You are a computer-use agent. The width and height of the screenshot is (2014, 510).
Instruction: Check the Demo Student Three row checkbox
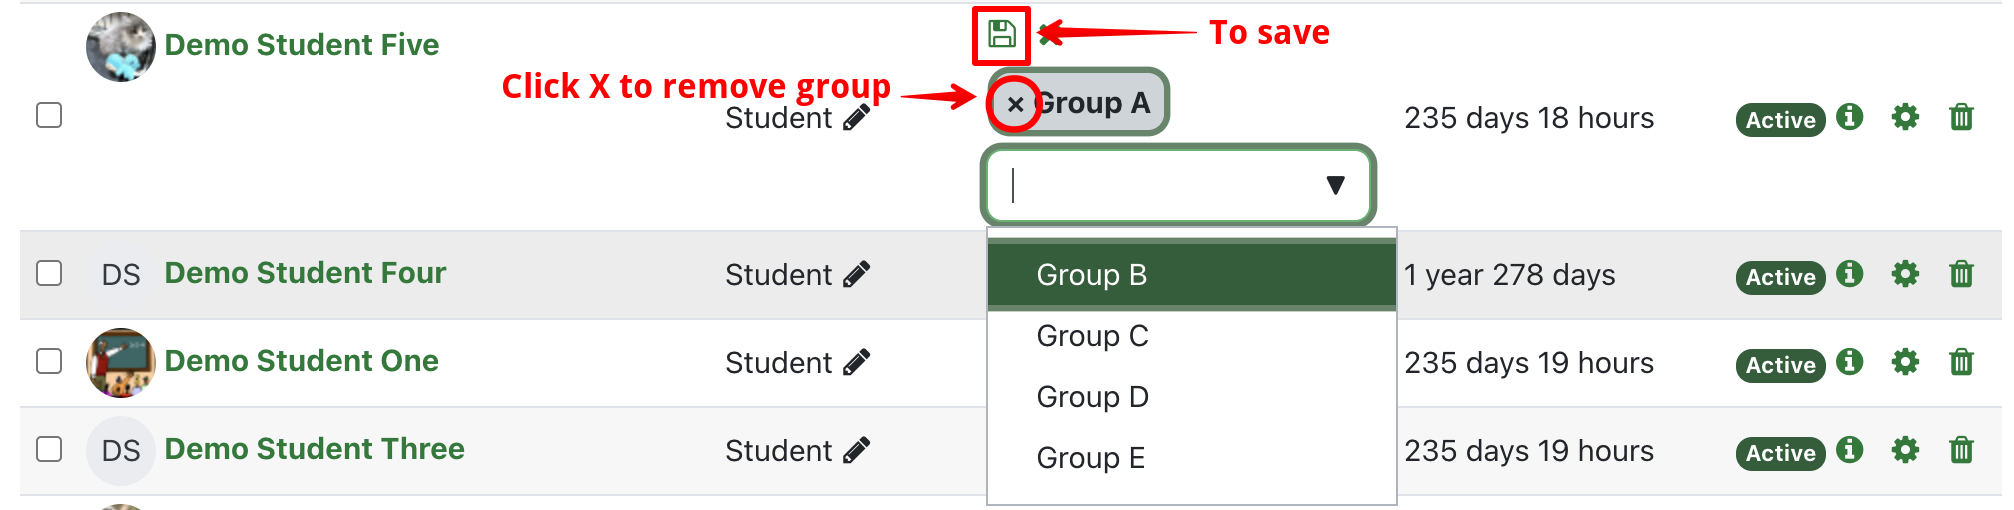[49, 450]
